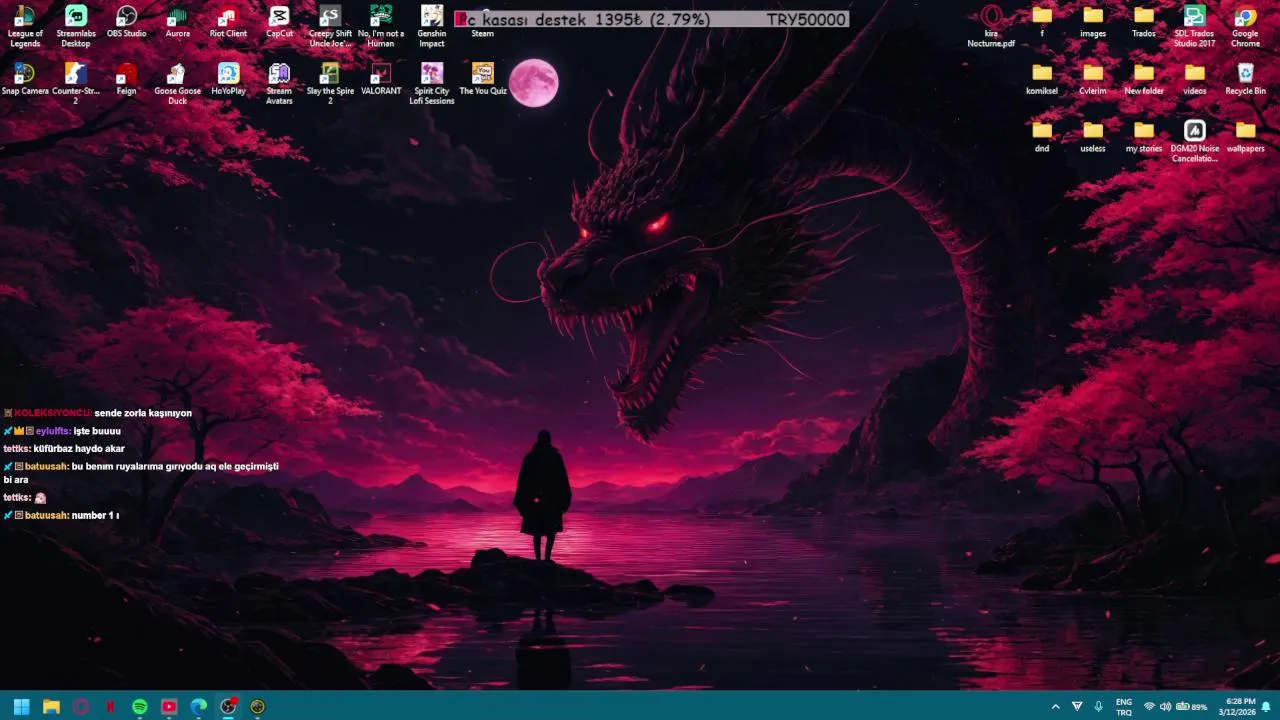Select the New folder icon
The height and width of the screenshot is (720, 1280).
[1144, 79]
